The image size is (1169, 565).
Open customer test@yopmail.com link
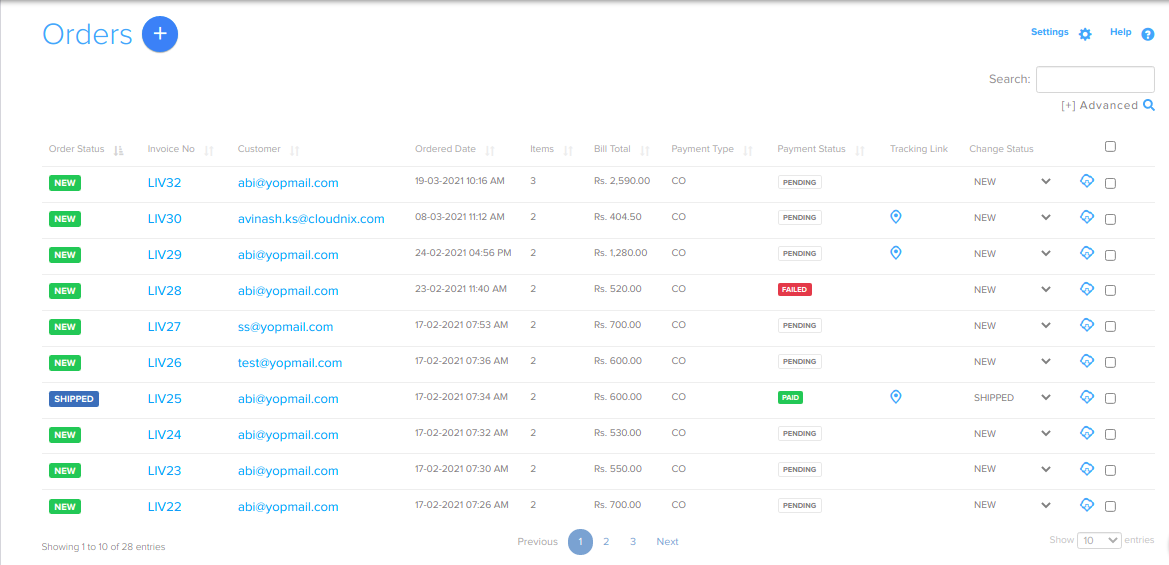coord(290,363)
